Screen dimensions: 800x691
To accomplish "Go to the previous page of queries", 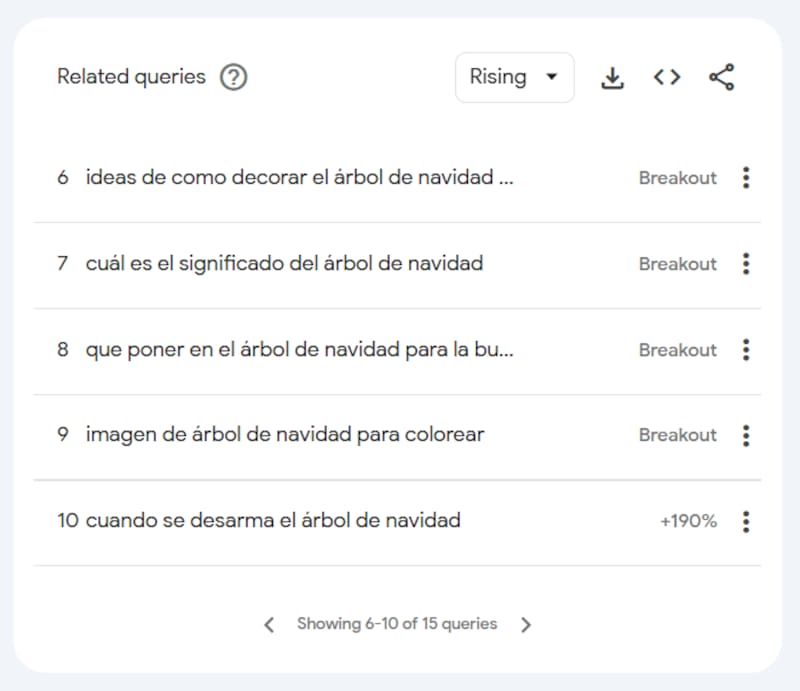I will 268,624.
